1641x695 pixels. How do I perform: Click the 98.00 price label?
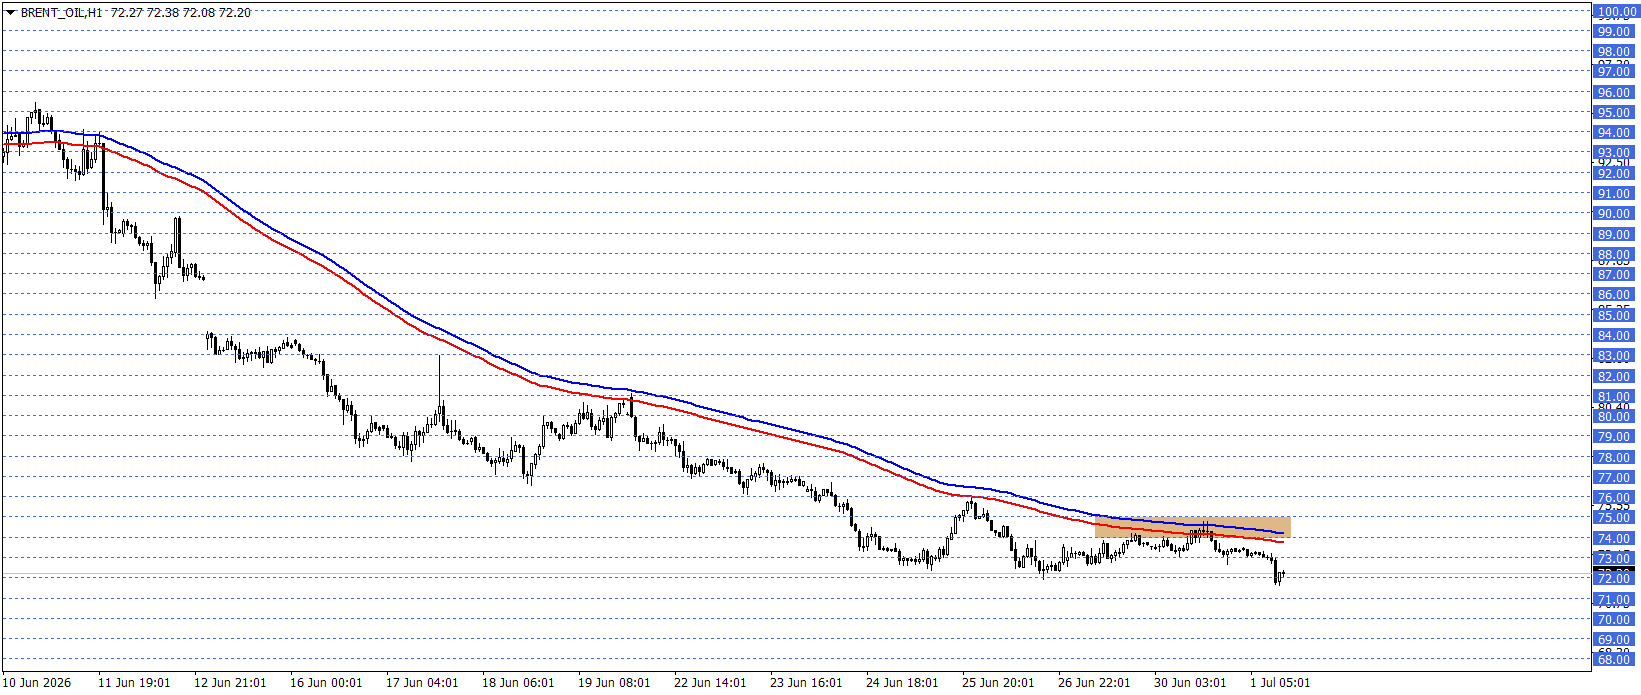pos(1613,52)
